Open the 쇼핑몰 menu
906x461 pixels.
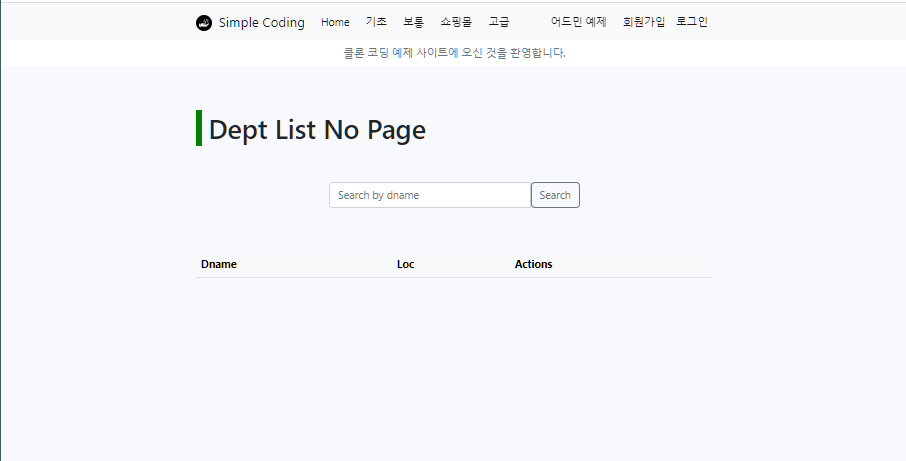pos(456,22)
